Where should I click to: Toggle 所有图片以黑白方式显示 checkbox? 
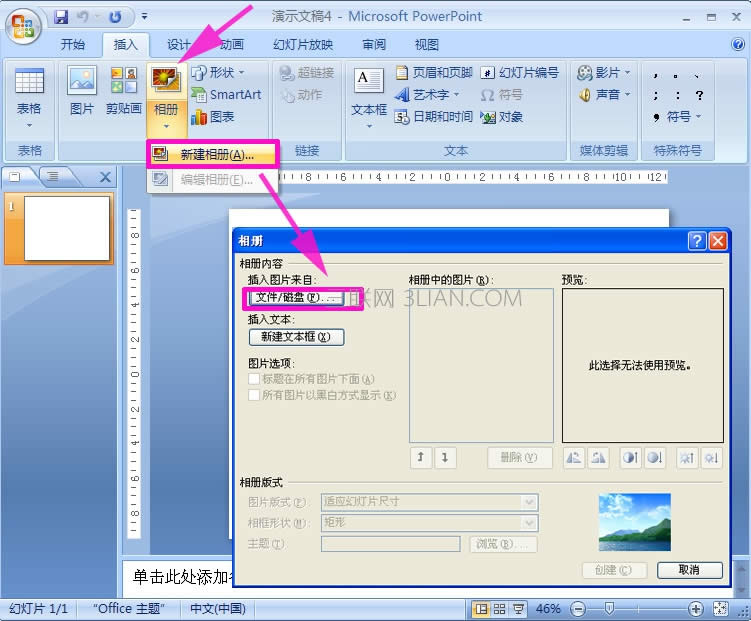[x=254, y=395]
